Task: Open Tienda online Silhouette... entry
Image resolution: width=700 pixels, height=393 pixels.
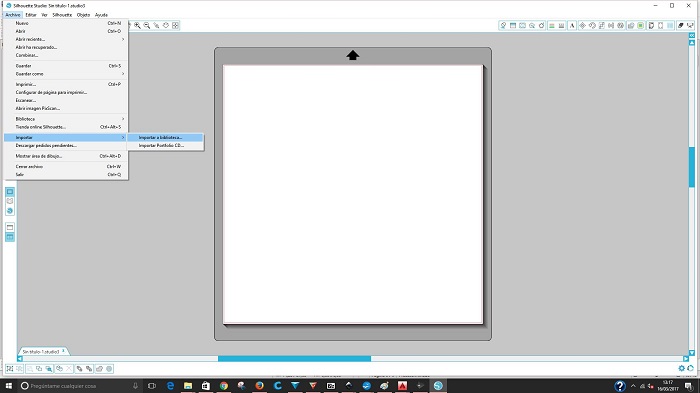Action: [x=66, y=127]
